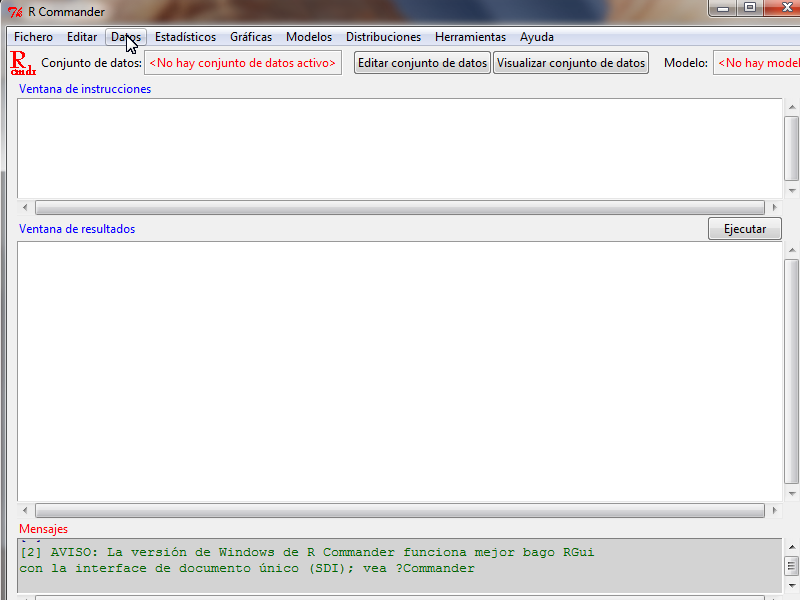Click the results window horizontal scrollbar thumb

tap(399, 510)
